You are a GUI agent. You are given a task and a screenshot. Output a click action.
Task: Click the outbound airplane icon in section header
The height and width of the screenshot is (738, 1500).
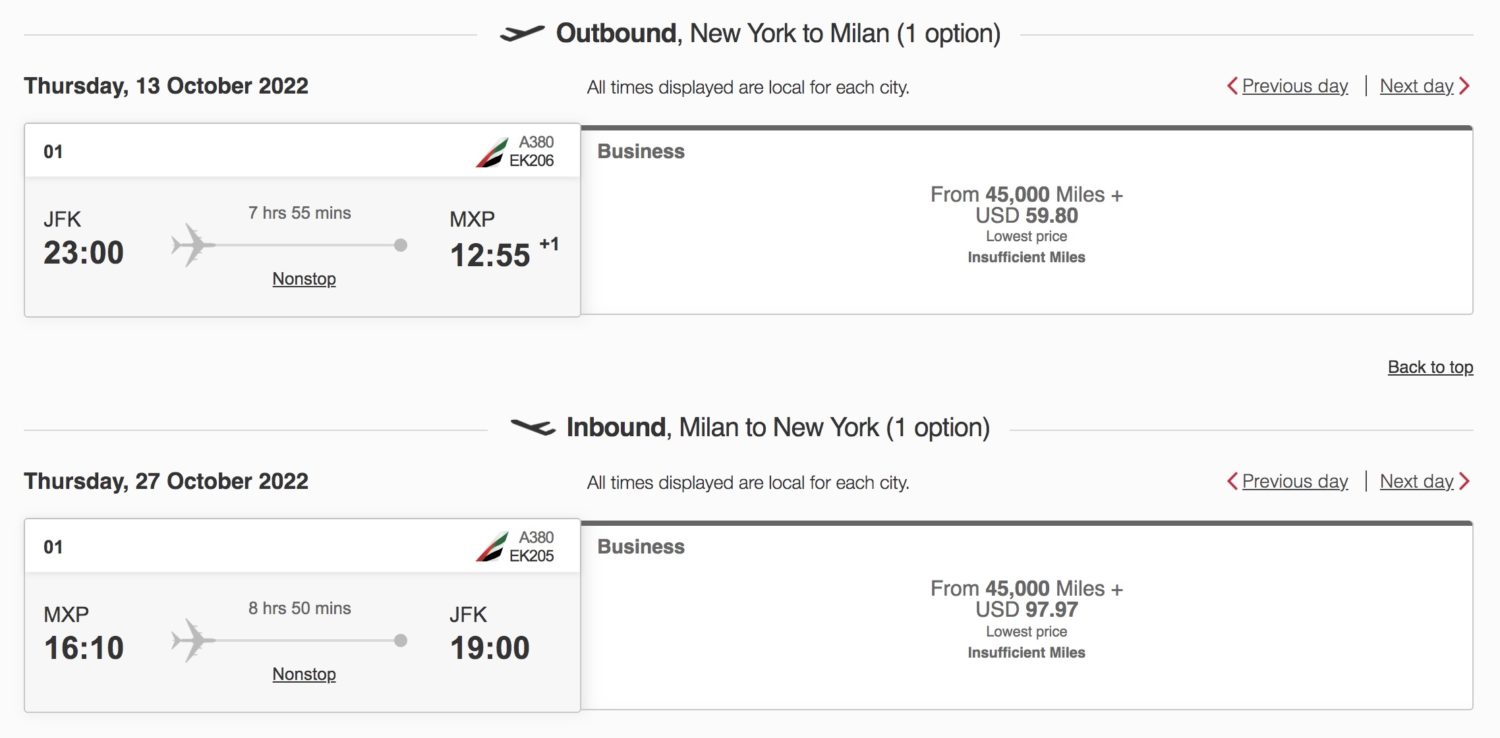point(524,31)
